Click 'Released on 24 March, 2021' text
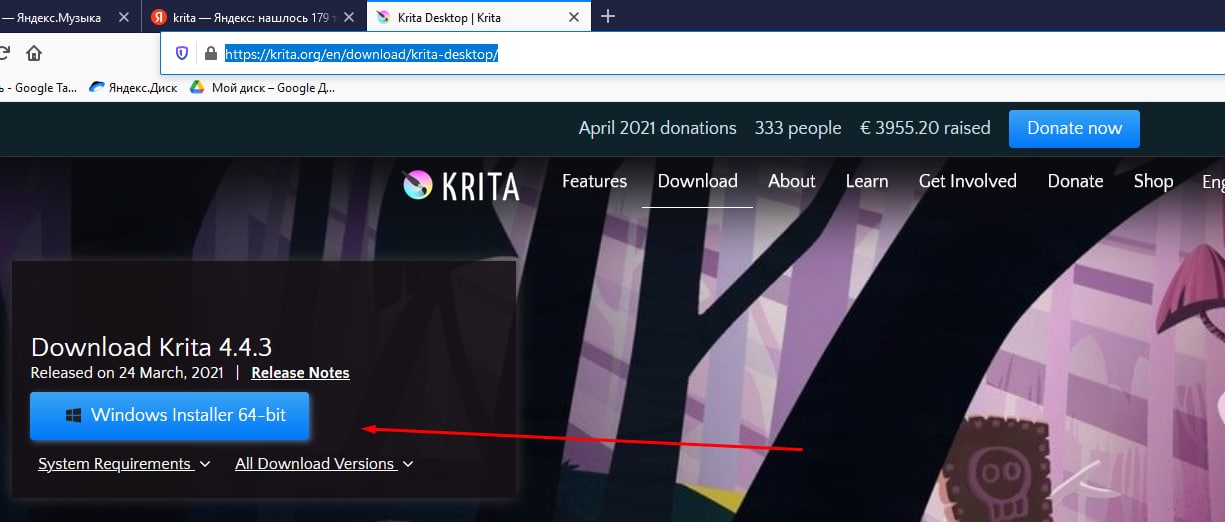 coord(127,373)
